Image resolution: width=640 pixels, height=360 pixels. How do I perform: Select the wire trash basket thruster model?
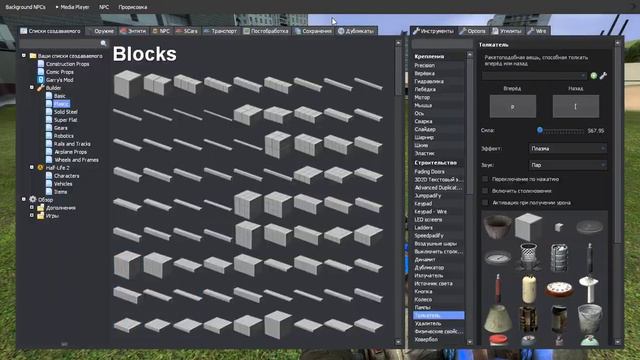pos(528,256)
